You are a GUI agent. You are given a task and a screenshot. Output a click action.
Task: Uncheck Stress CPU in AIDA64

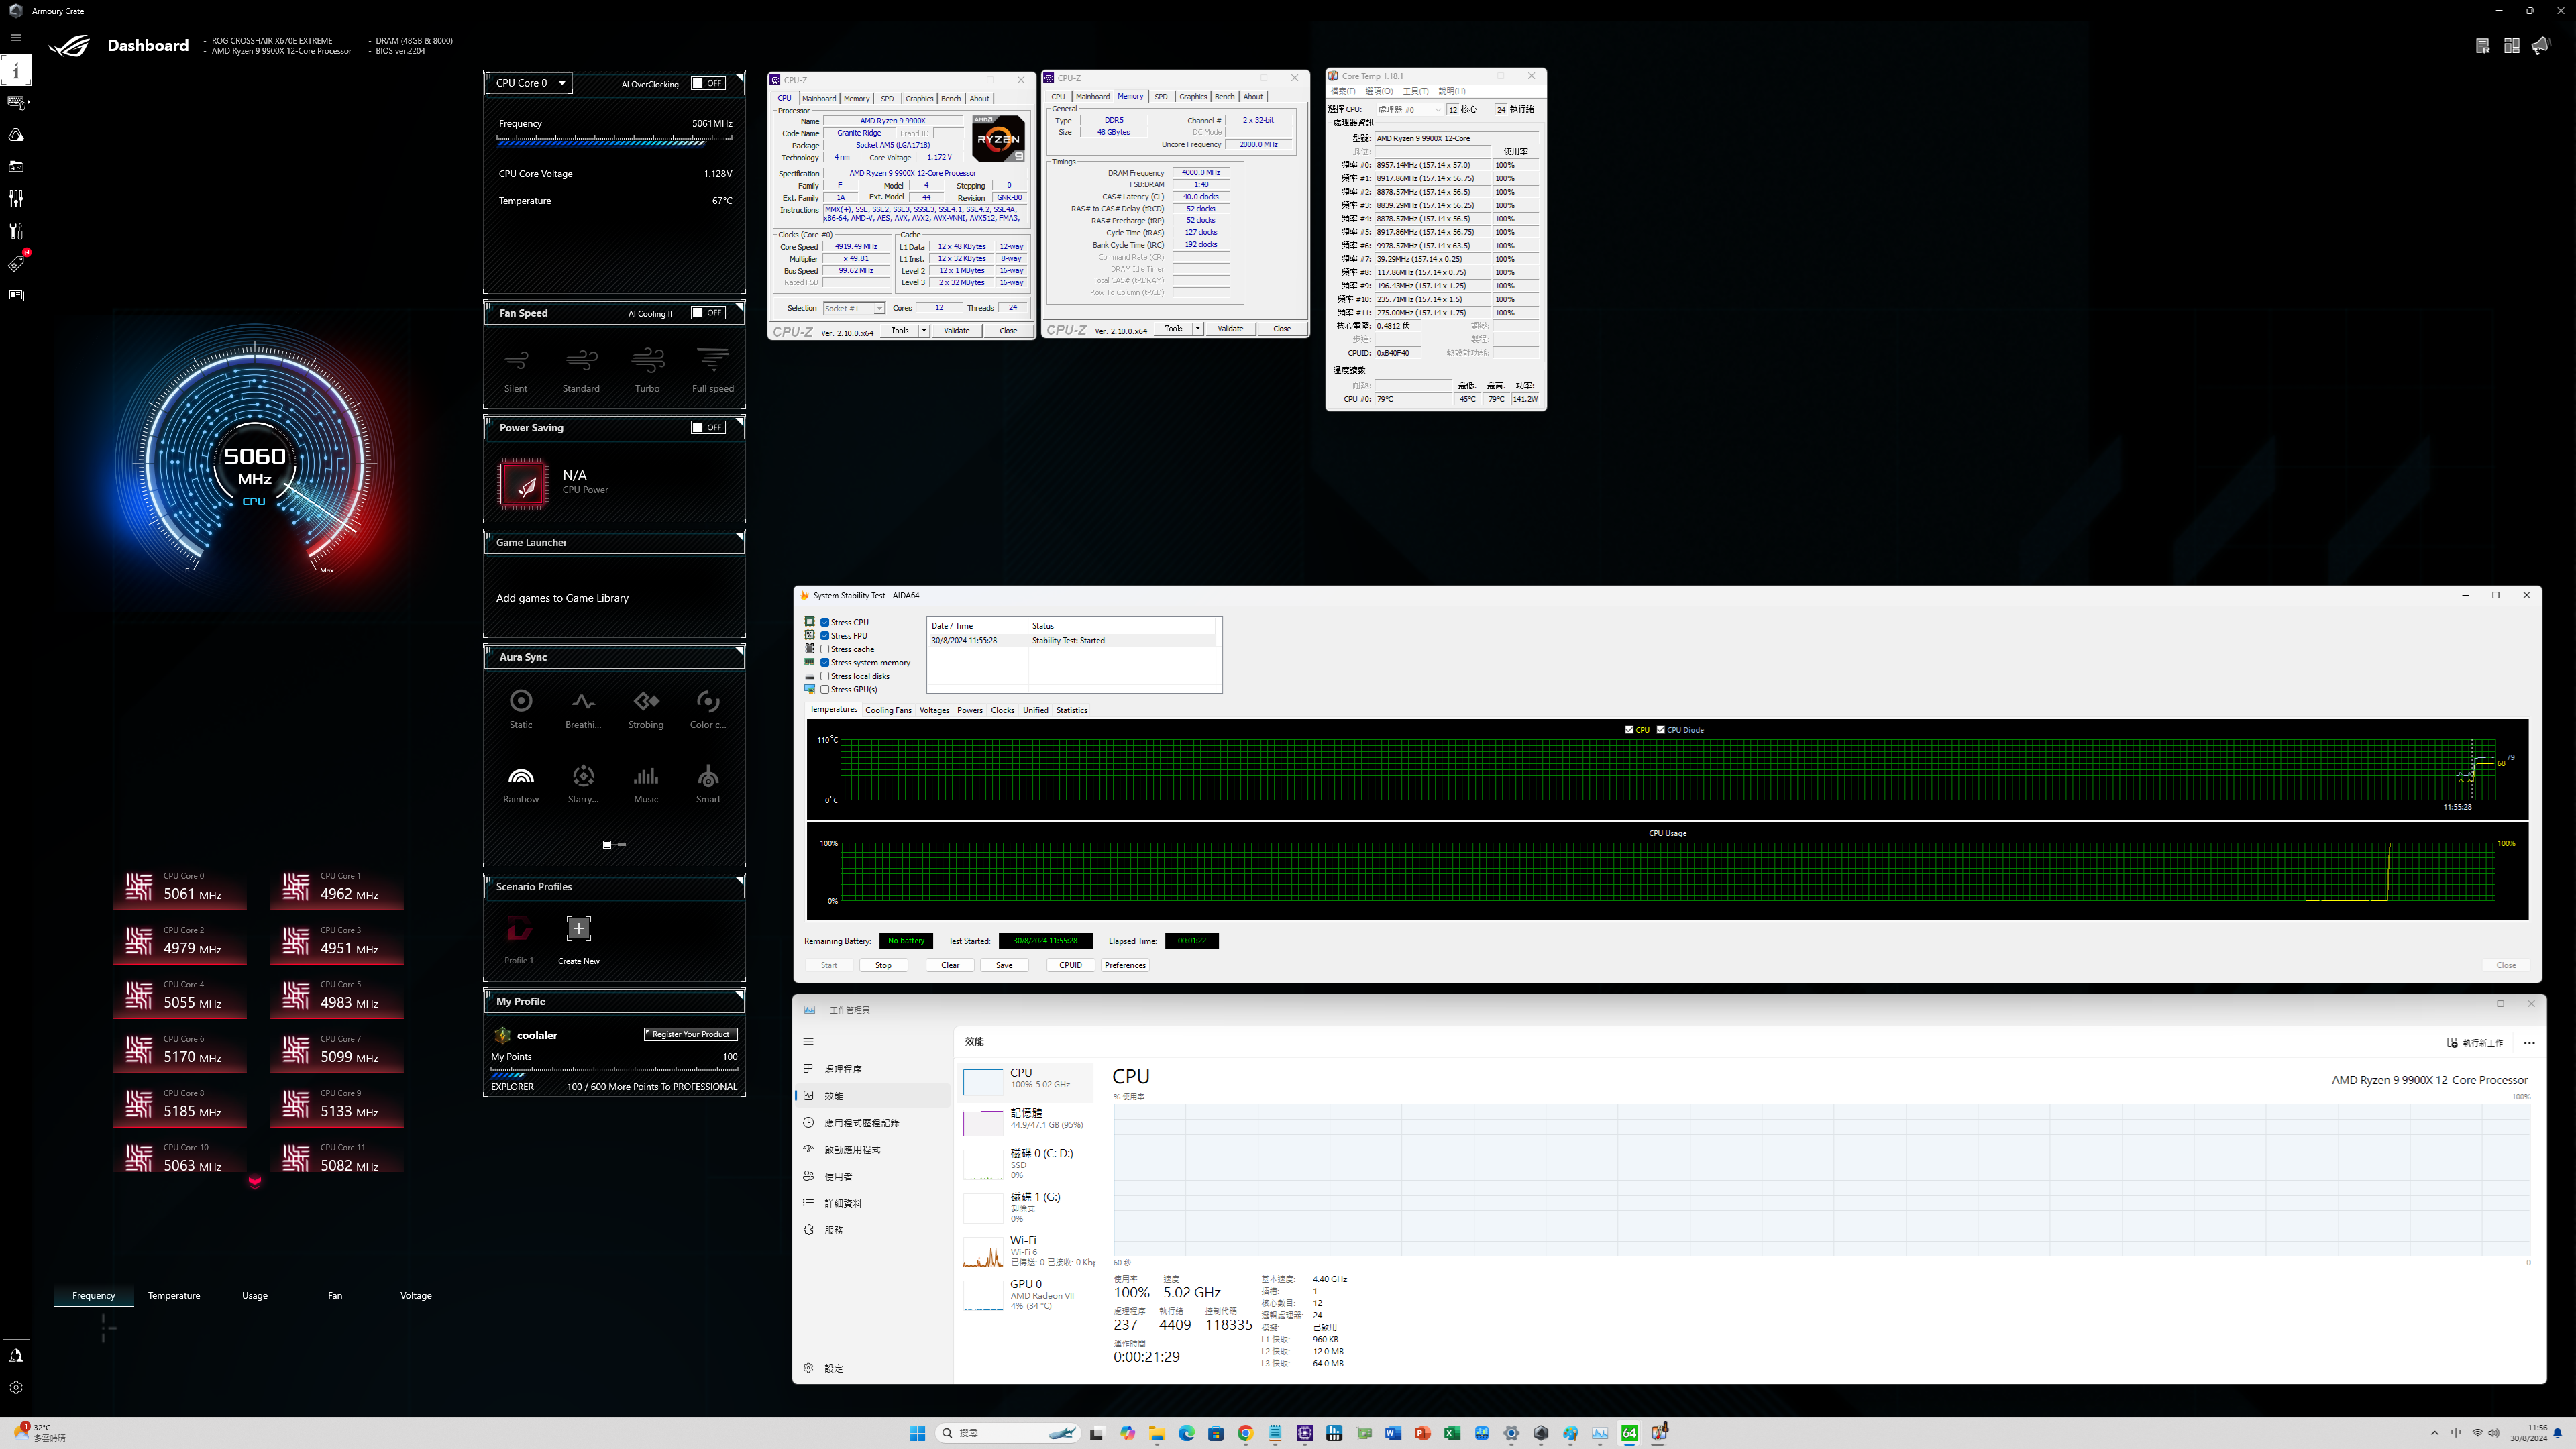[x=825, y=622]
